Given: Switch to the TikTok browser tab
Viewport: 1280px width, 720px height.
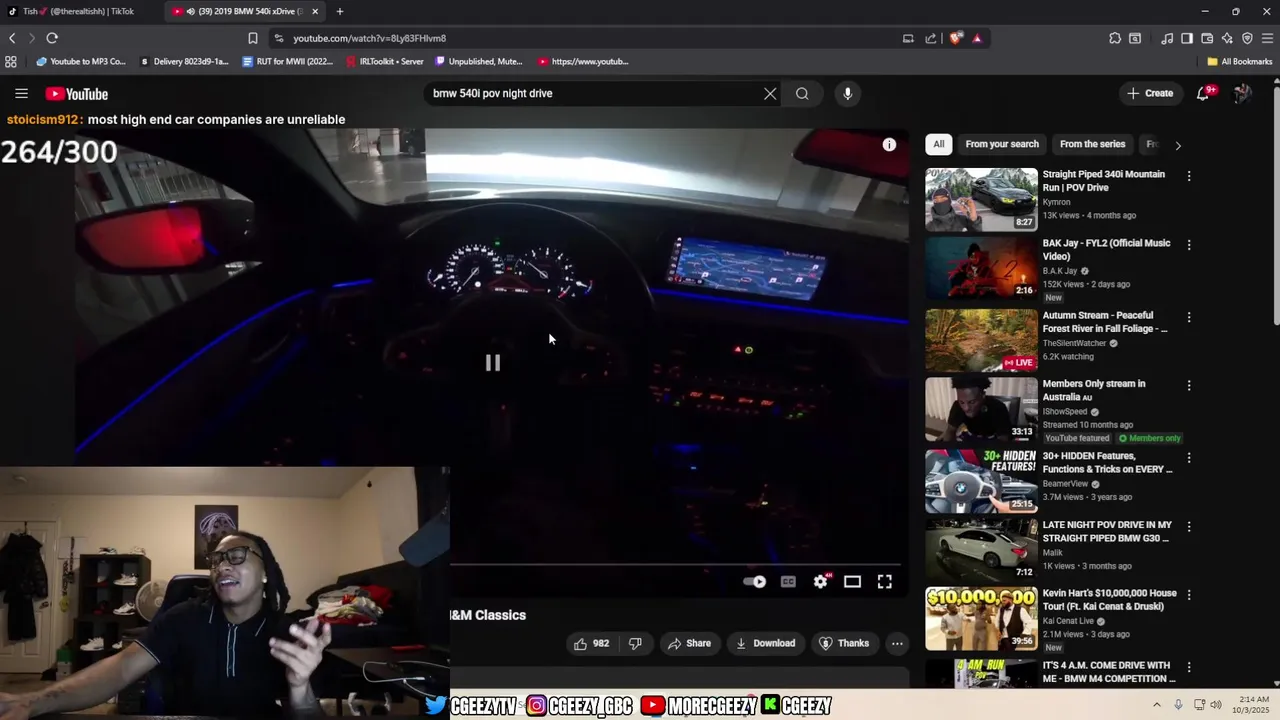Looking at the screenshot, I should [80, 11].
